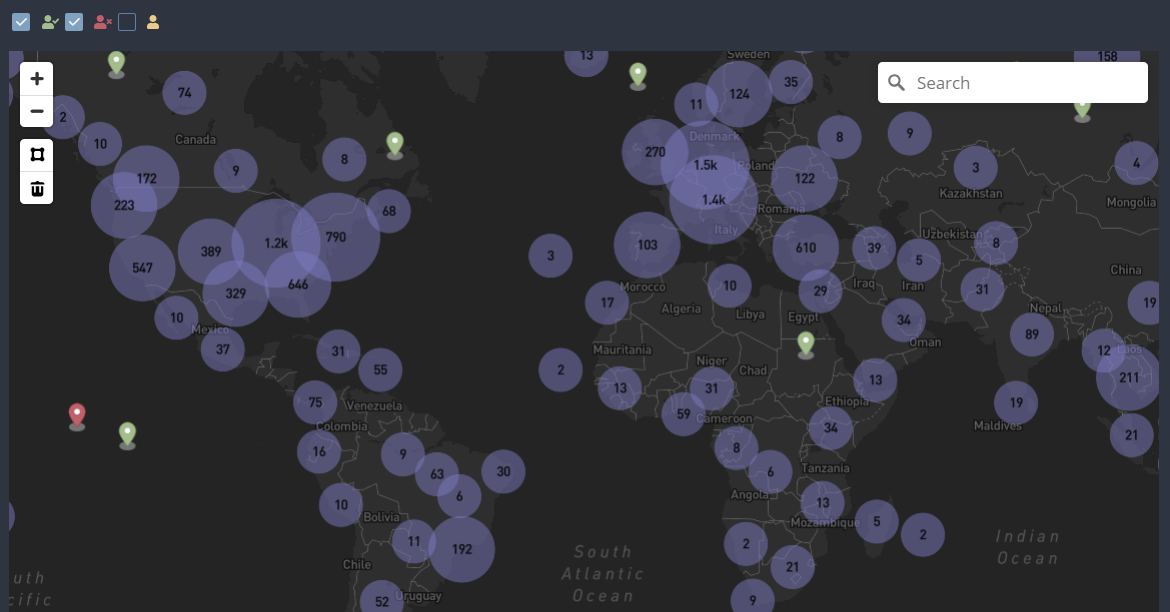Expand the 790 cluster over eastern Canada
1170x612 pixels.
pyautogui.click(x=334, y=236)
